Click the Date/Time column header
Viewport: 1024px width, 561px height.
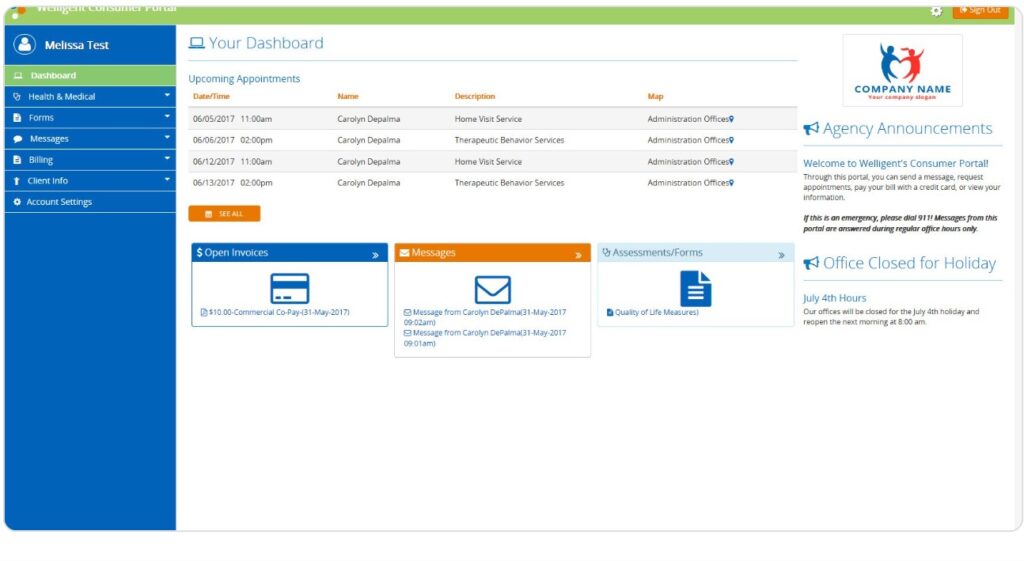[211, 96]
